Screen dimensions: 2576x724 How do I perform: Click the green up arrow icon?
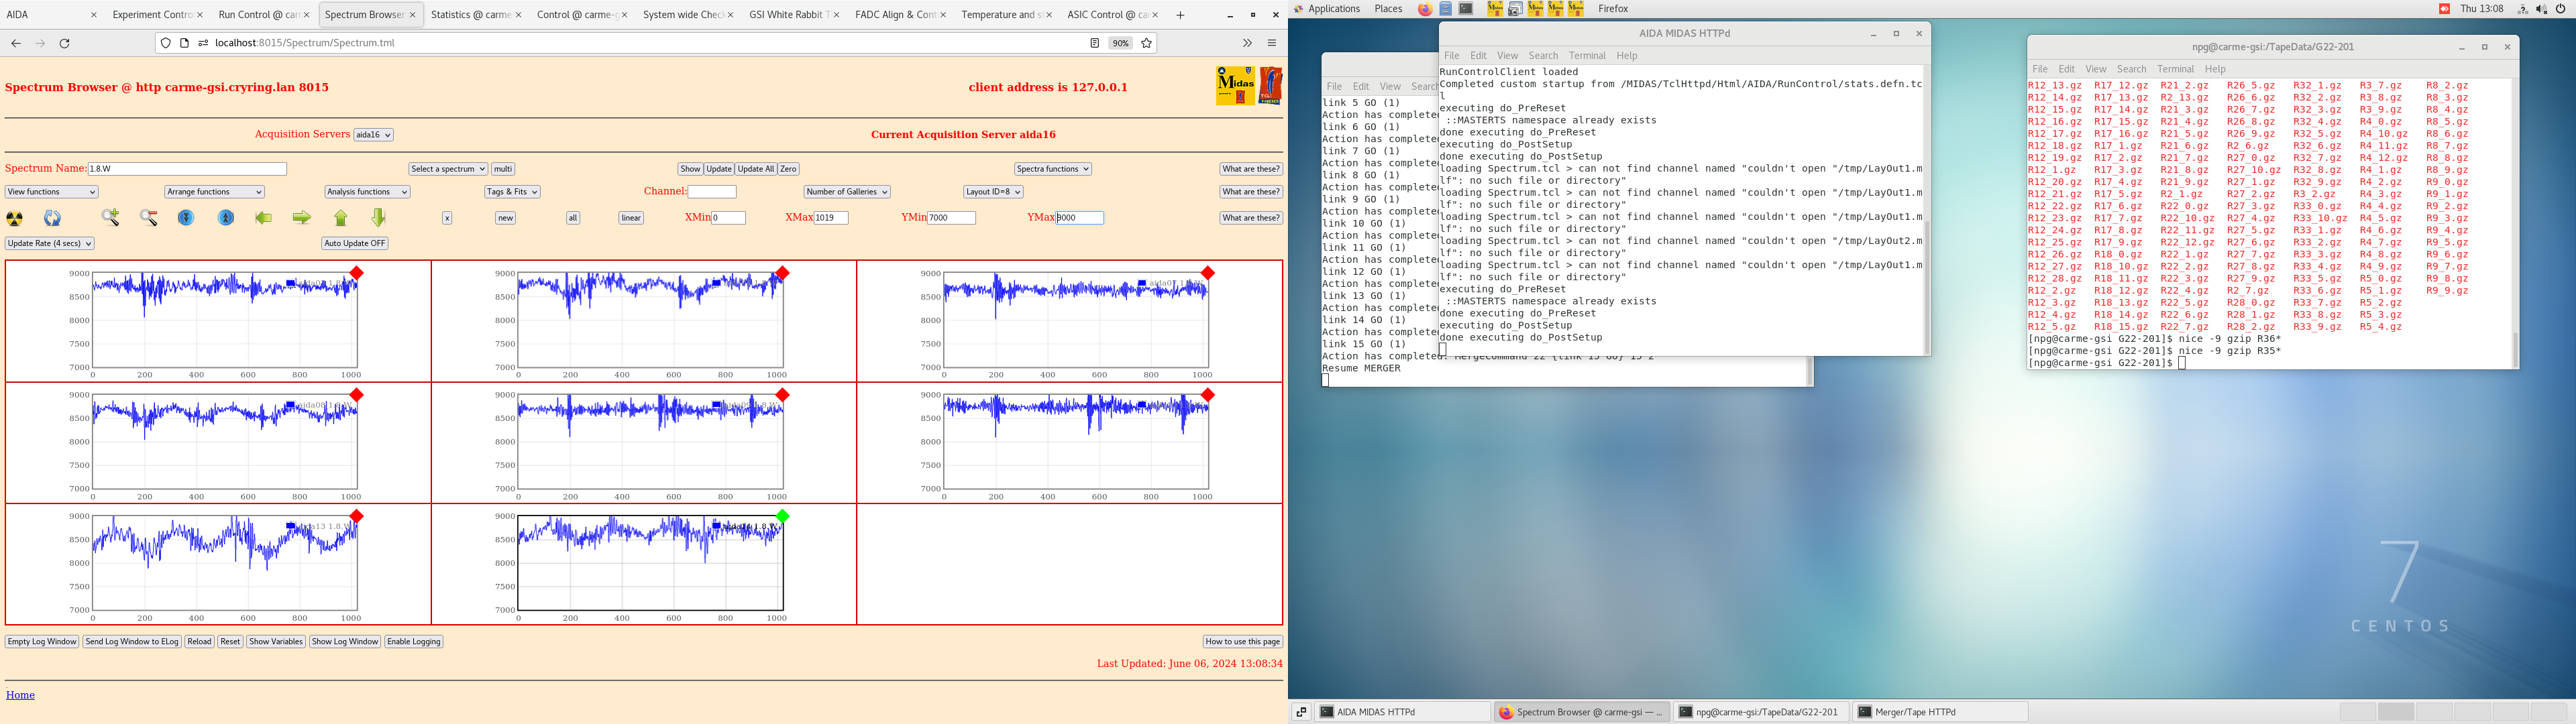[341, 218]
